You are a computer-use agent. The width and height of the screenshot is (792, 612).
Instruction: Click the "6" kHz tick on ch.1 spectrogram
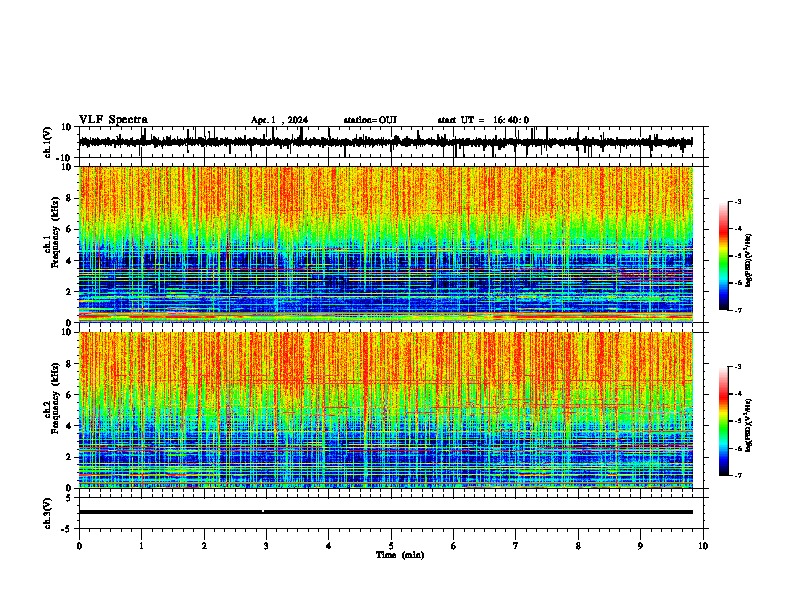69,229
